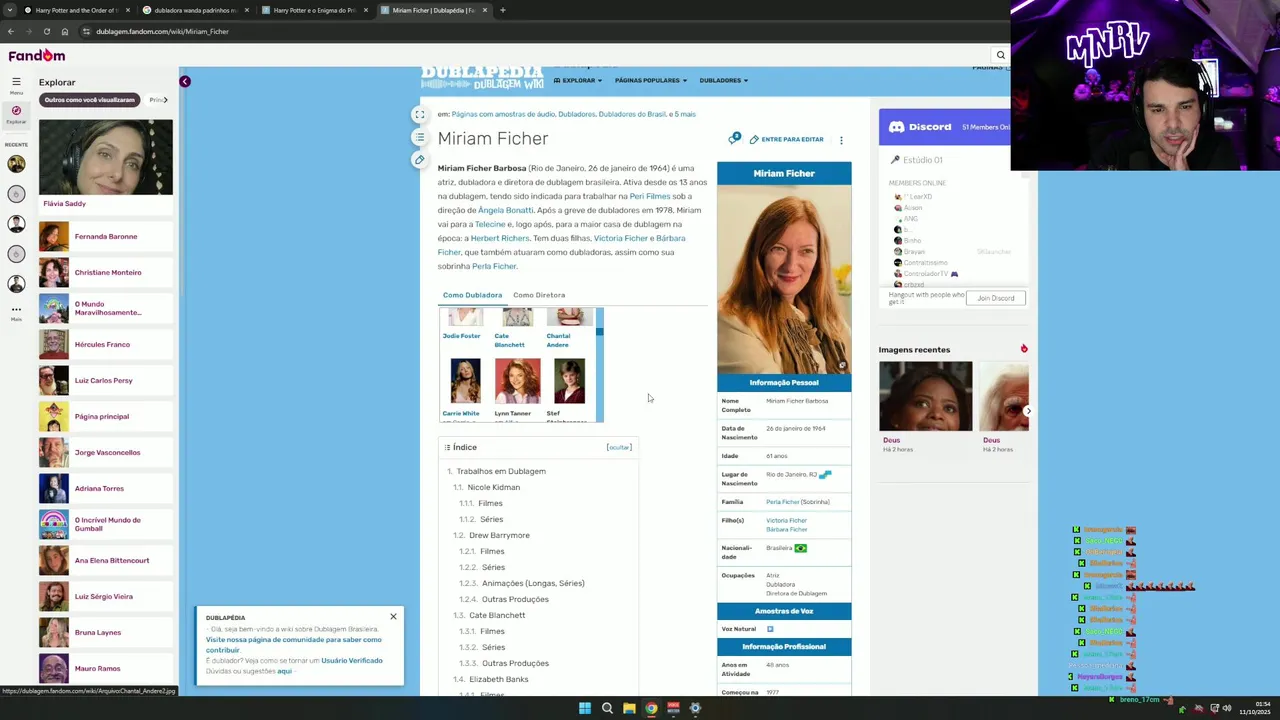This screenshot has height=720, width=1280.
Task: Open the three-dot more options menu
Action: (841, 140)
